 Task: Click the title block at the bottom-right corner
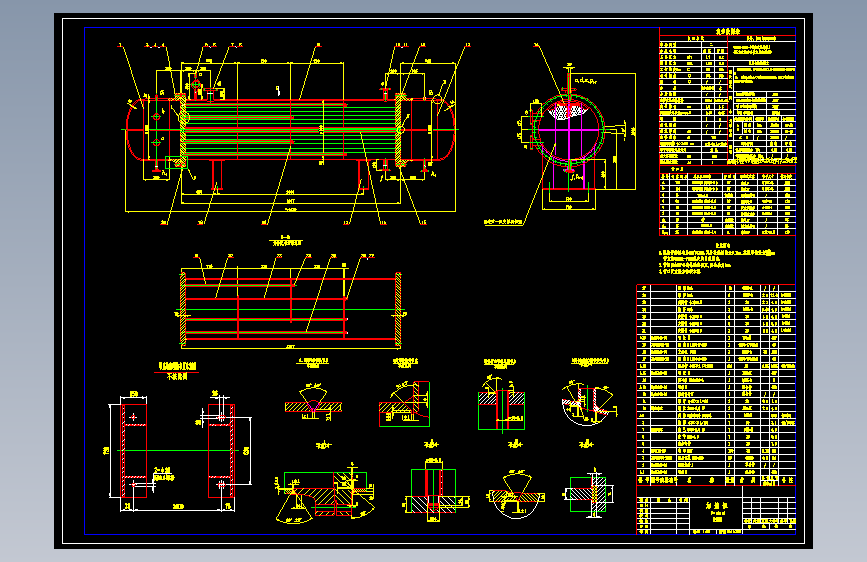716,510
